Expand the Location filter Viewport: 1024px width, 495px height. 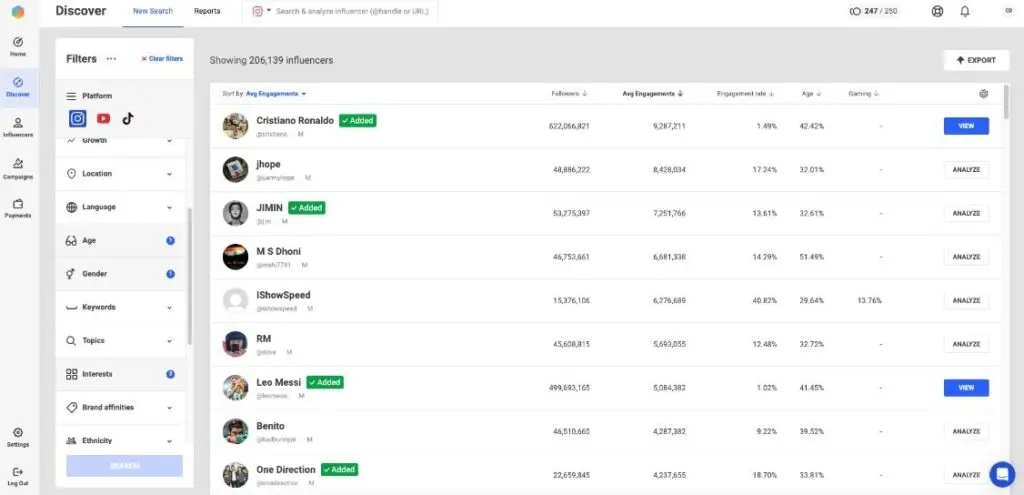[x=120, y=174]
